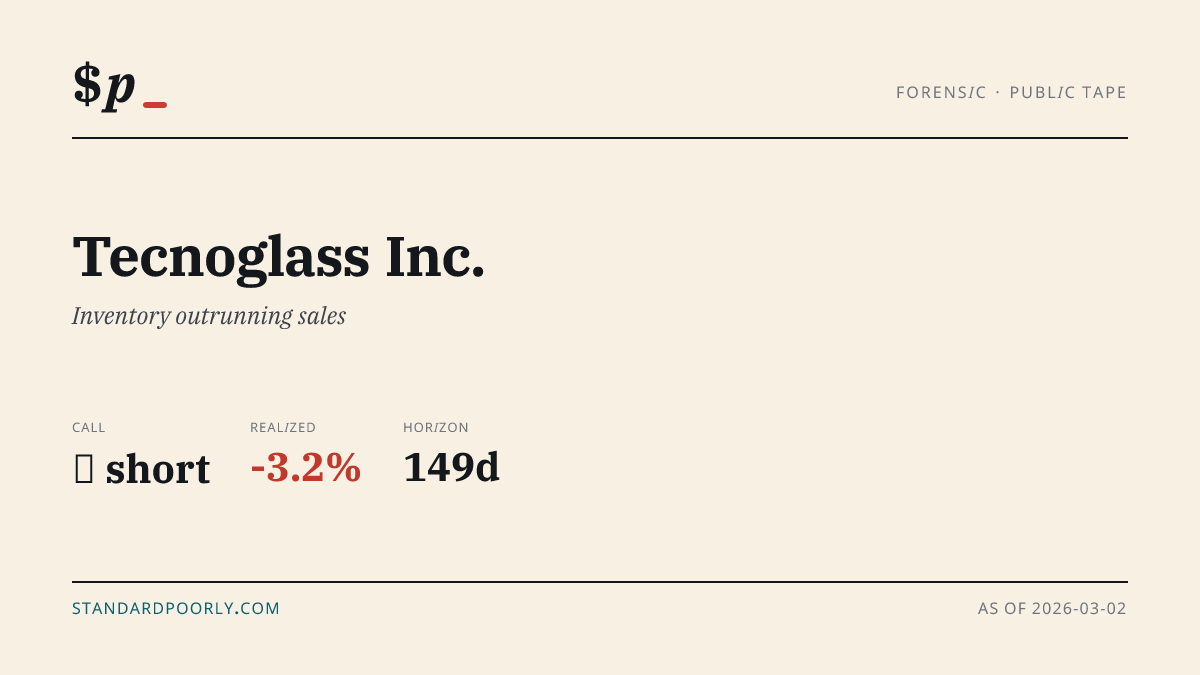This screenshot has height=675, width=1200.
Task: Click the 'FORENSIC' header text
Action: [941, 92]
